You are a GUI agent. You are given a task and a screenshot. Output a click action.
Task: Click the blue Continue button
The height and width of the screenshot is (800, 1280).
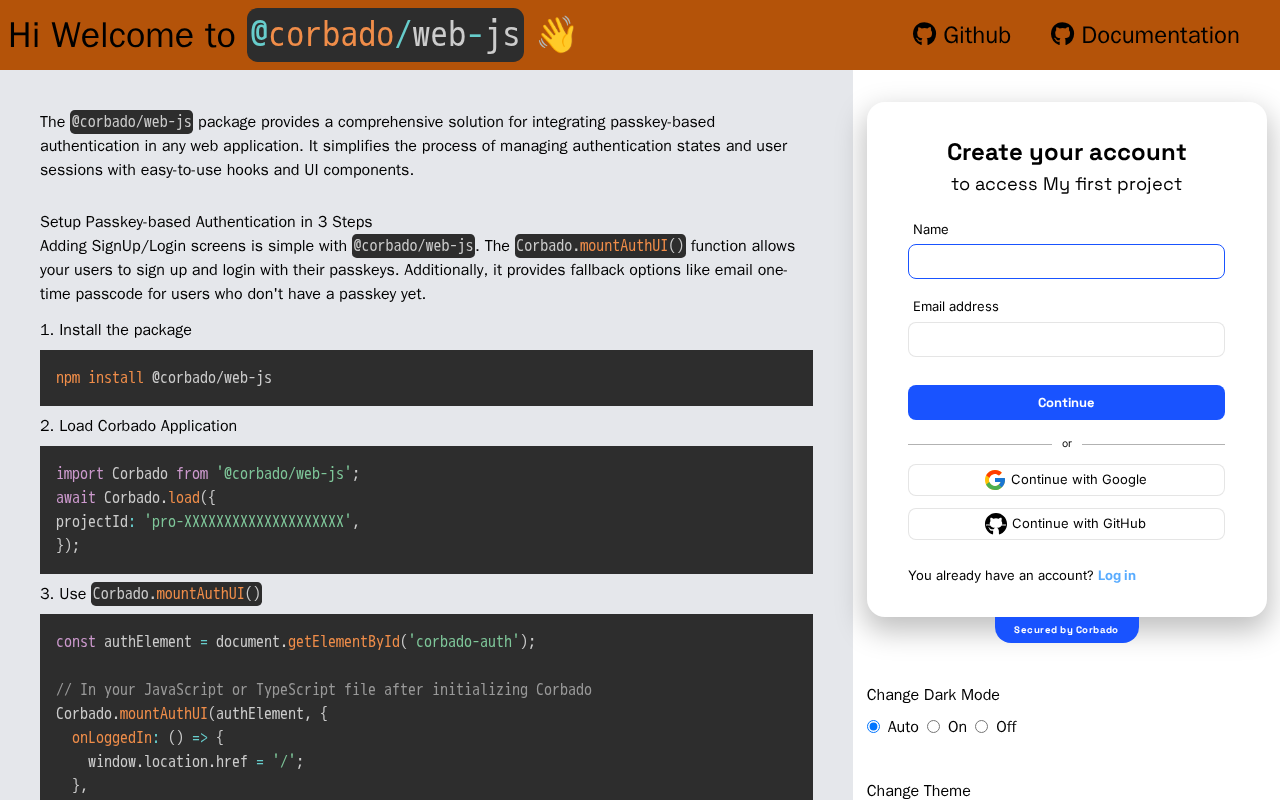(x=1066, y=402)
